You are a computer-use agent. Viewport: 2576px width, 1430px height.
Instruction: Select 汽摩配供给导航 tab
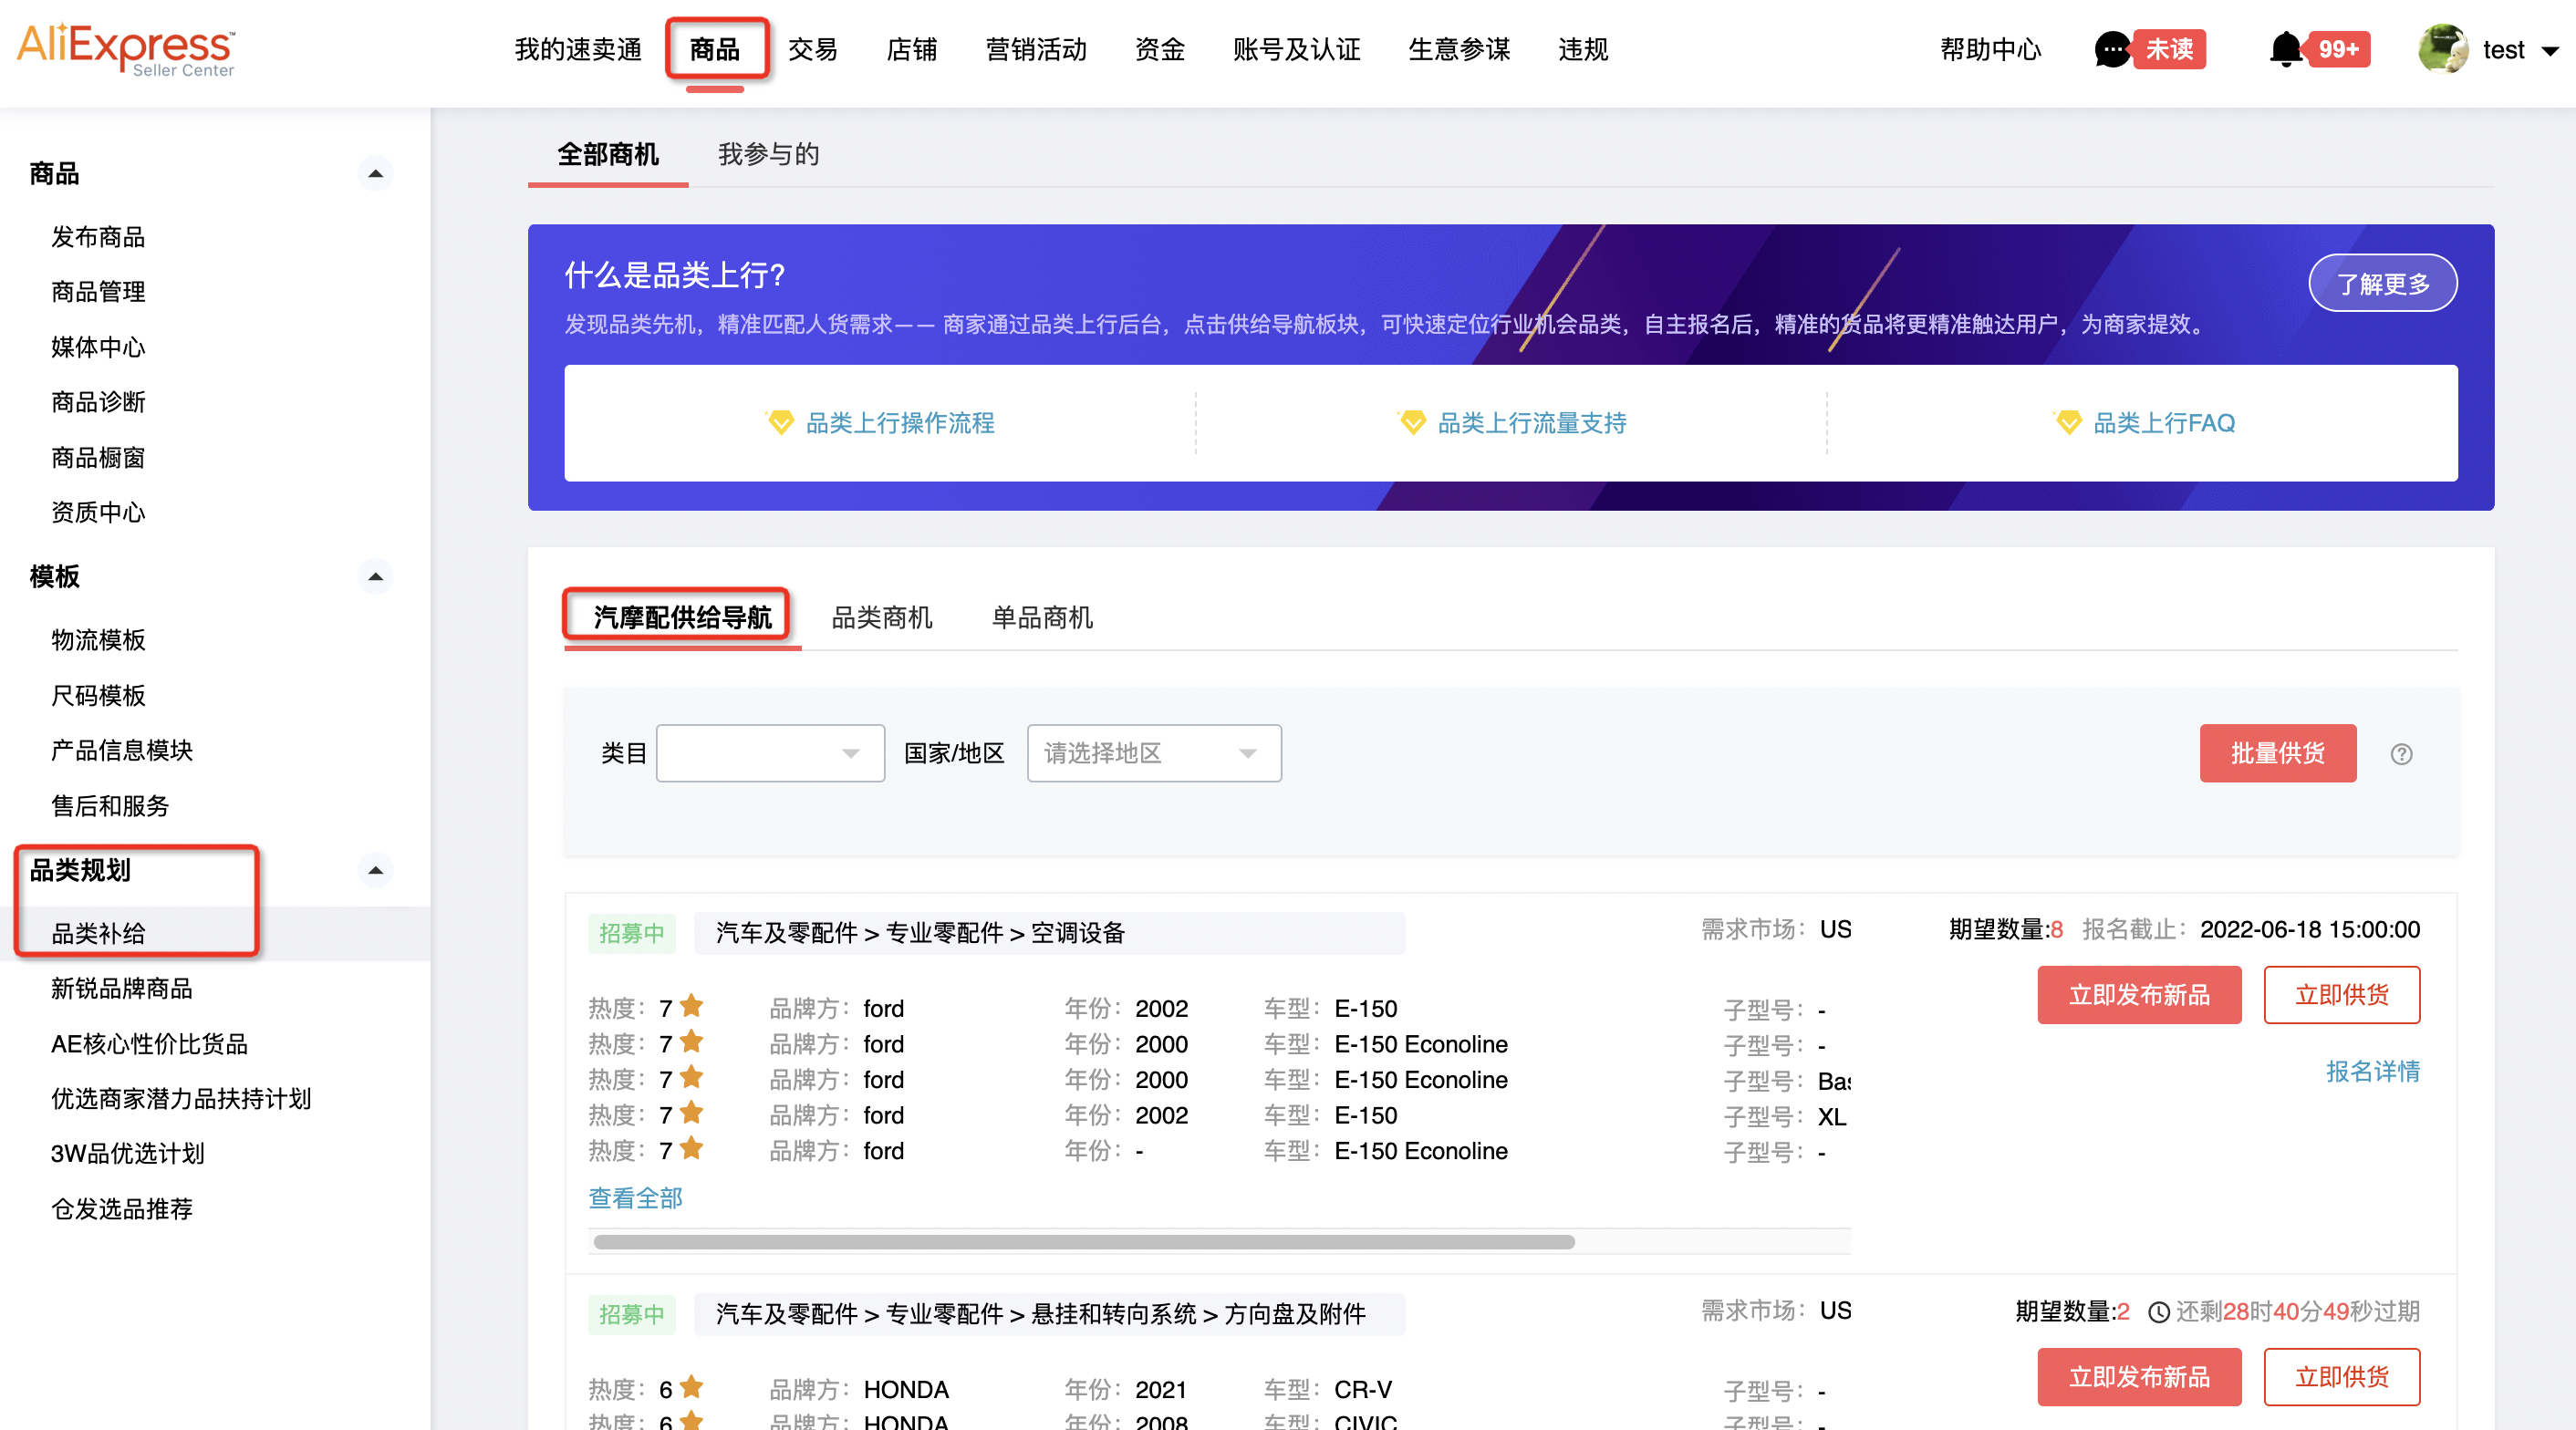682,617
